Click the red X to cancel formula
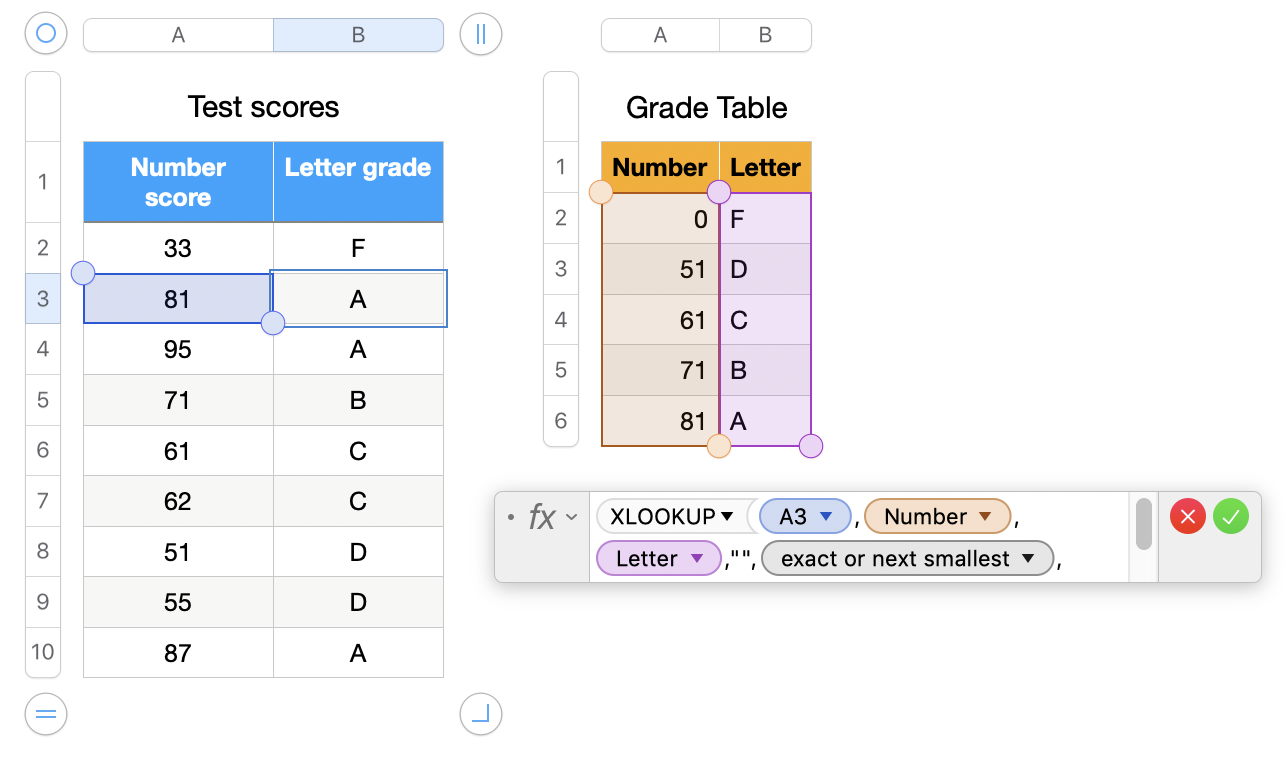Image resolution: width=1284 pixels, height=768 pixels. pyautogui.click(x=1187, y=517)
